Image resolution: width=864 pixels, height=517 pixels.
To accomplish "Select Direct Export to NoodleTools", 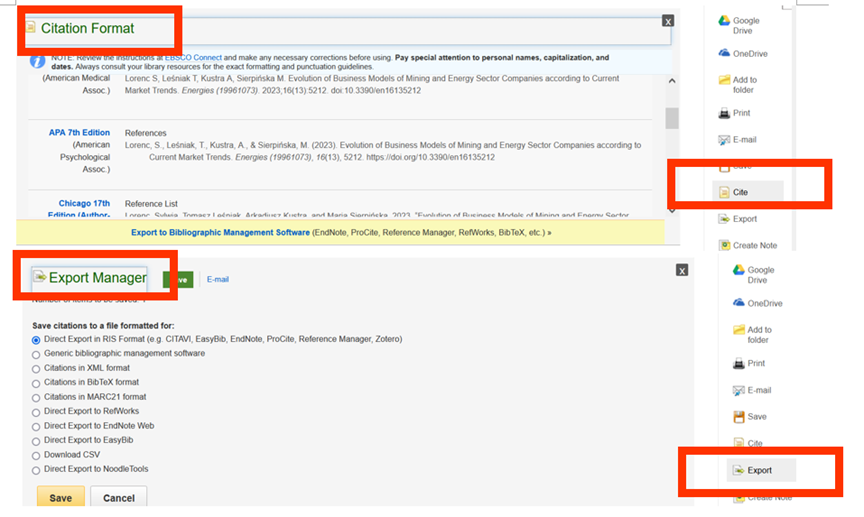I will tap(36, 470).
